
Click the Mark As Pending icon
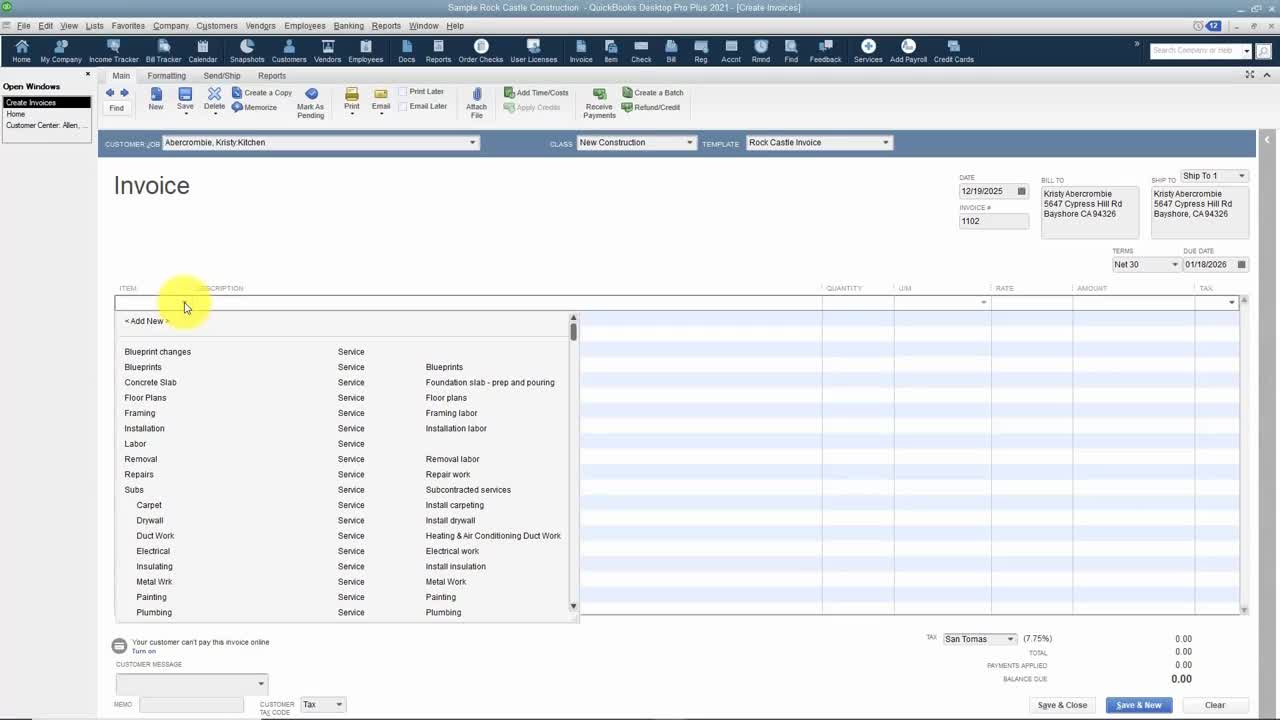(x=310, y=103)
